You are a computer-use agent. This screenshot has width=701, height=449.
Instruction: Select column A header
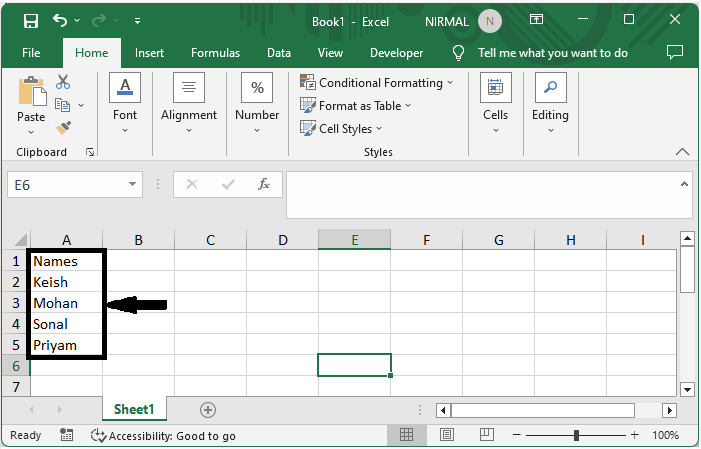pos(66,240)
